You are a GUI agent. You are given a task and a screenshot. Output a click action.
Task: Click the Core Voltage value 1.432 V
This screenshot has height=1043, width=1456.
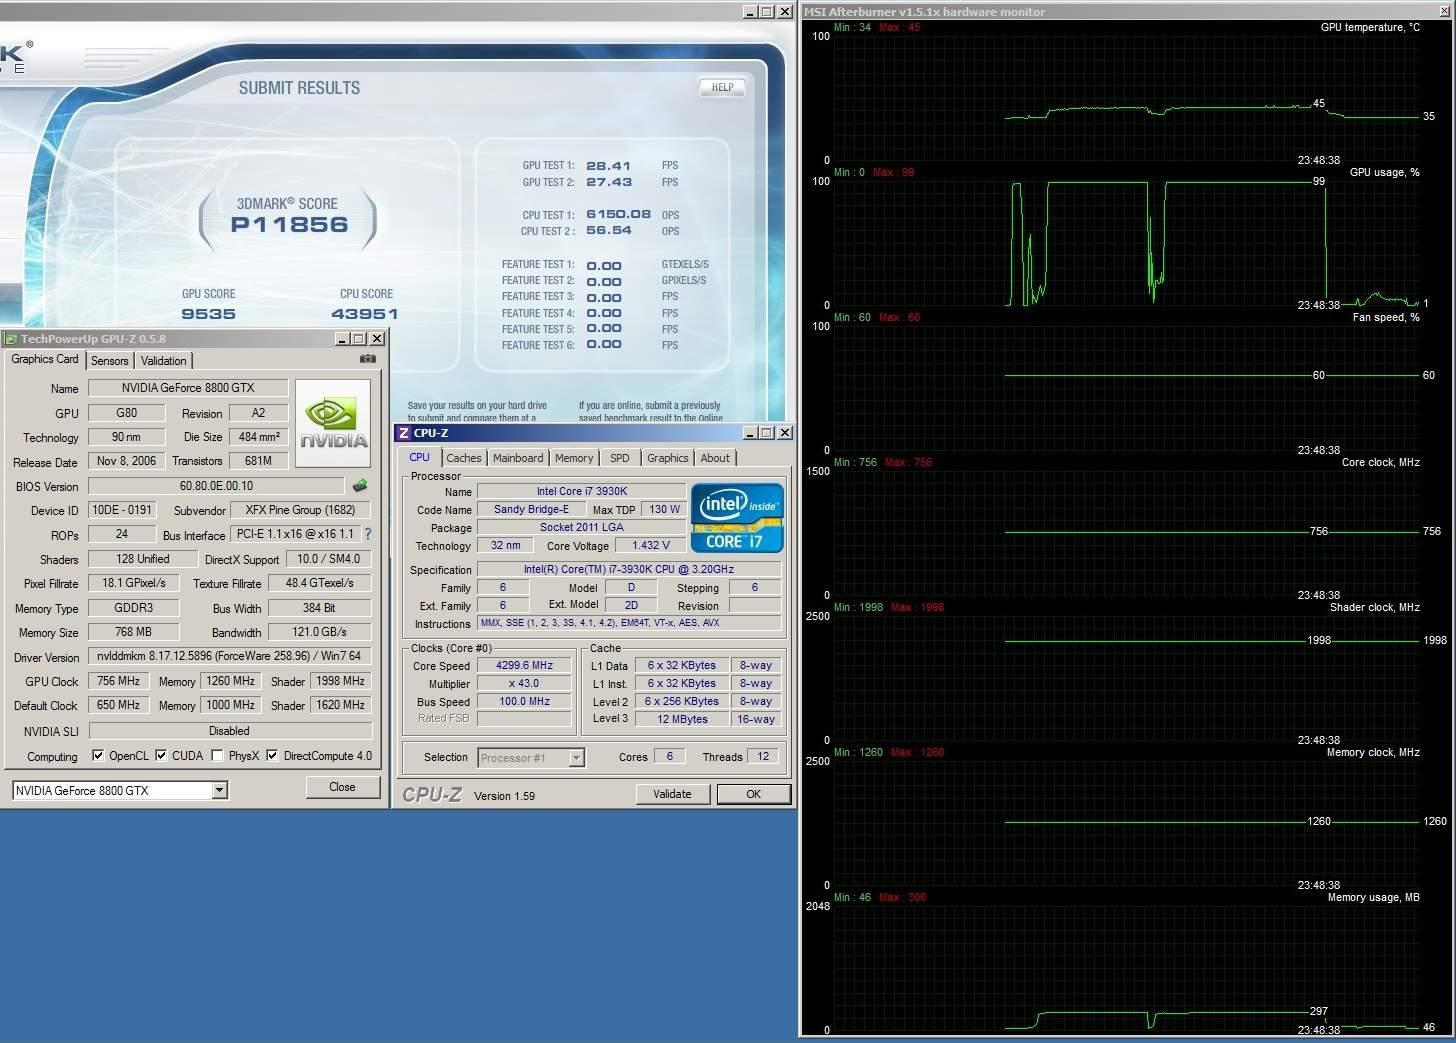click(651, 545)
